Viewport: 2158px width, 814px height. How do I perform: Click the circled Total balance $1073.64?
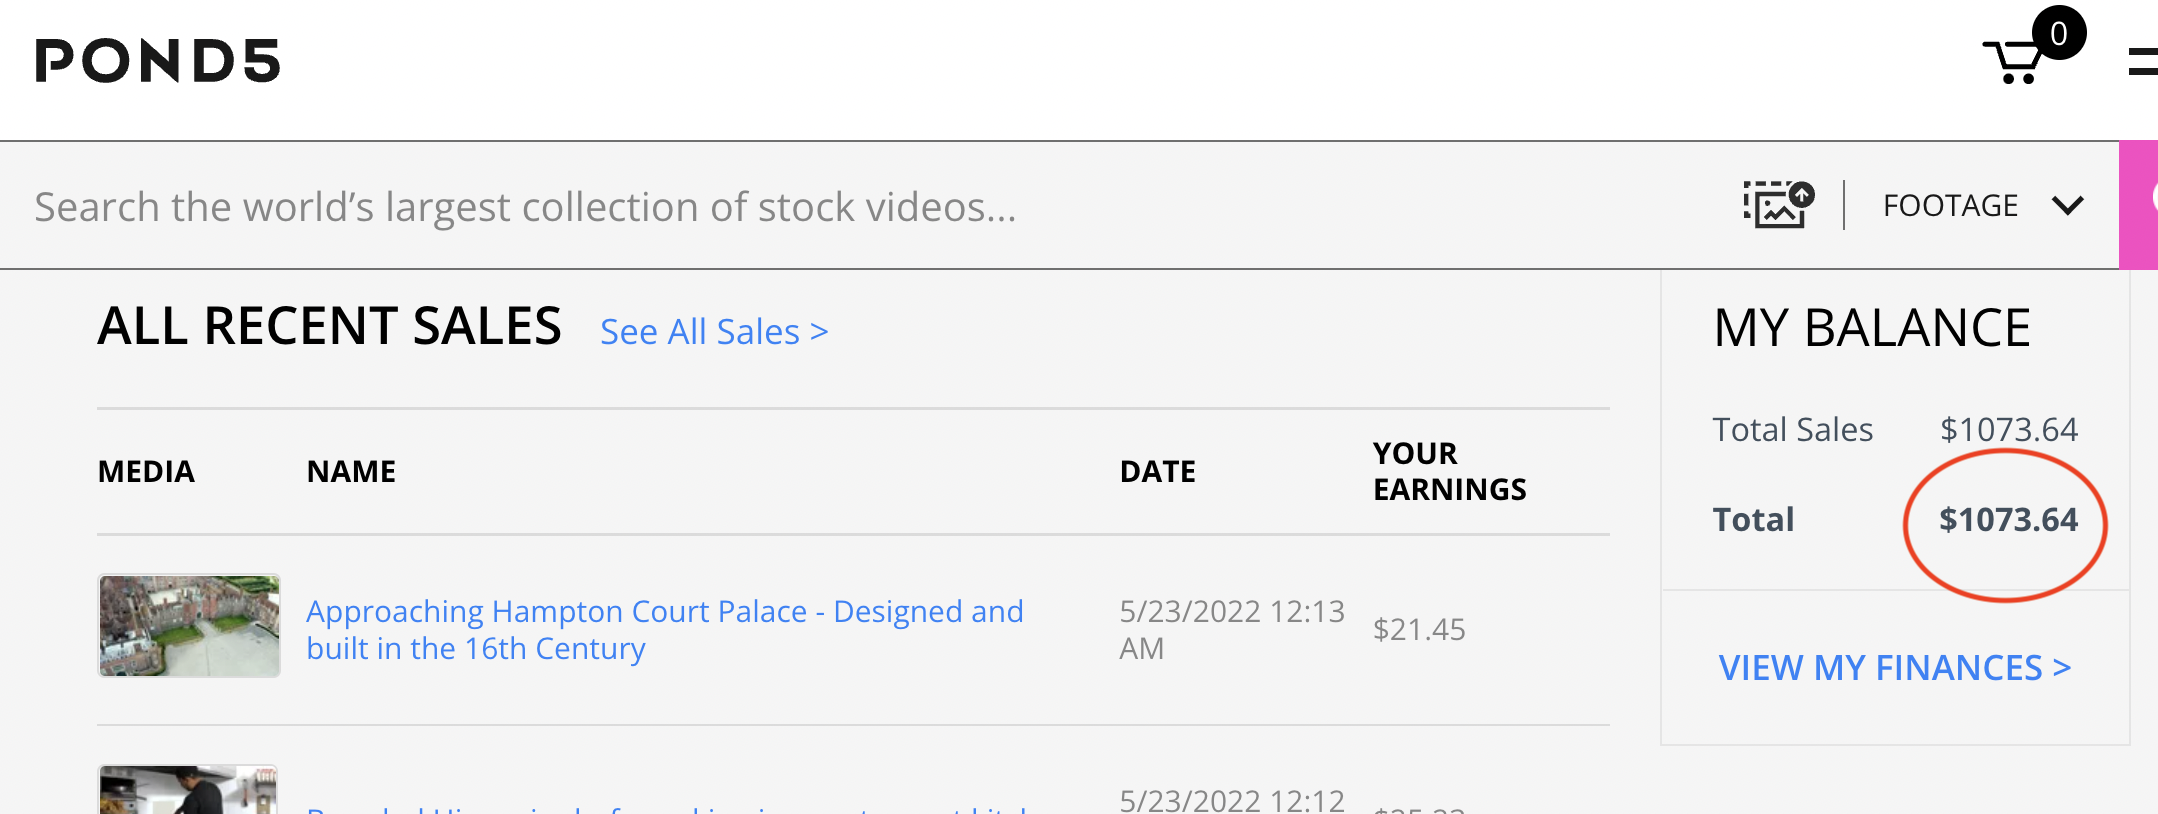[2008, 520]
